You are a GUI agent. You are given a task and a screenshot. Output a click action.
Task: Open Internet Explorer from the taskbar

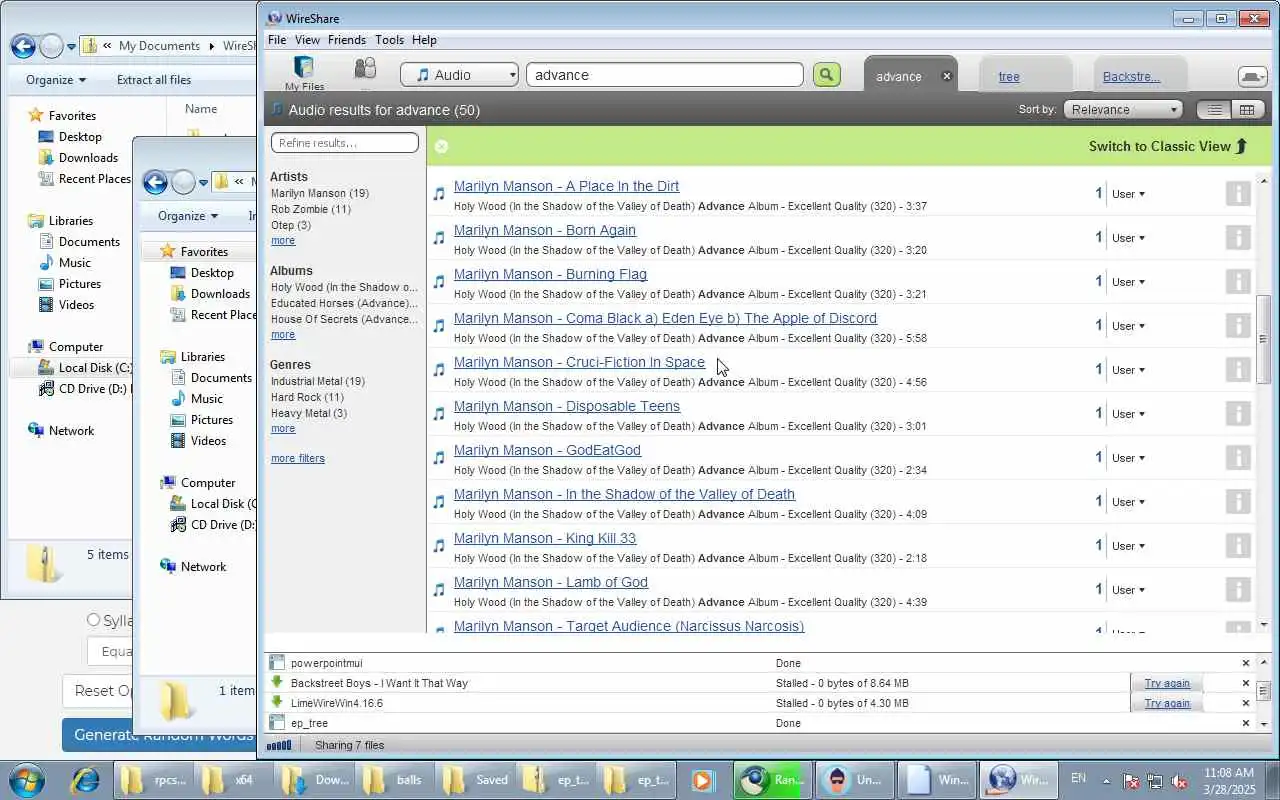coord(84,780)
